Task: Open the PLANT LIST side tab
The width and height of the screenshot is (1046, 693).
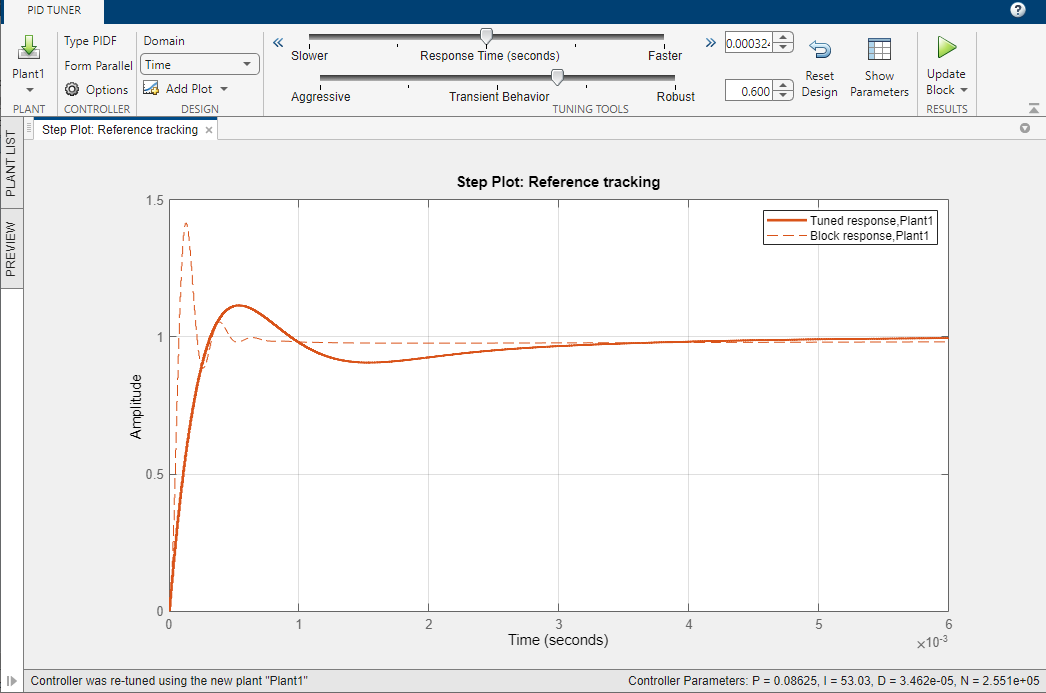Action: pyautogui.click(x=11, y=164)
